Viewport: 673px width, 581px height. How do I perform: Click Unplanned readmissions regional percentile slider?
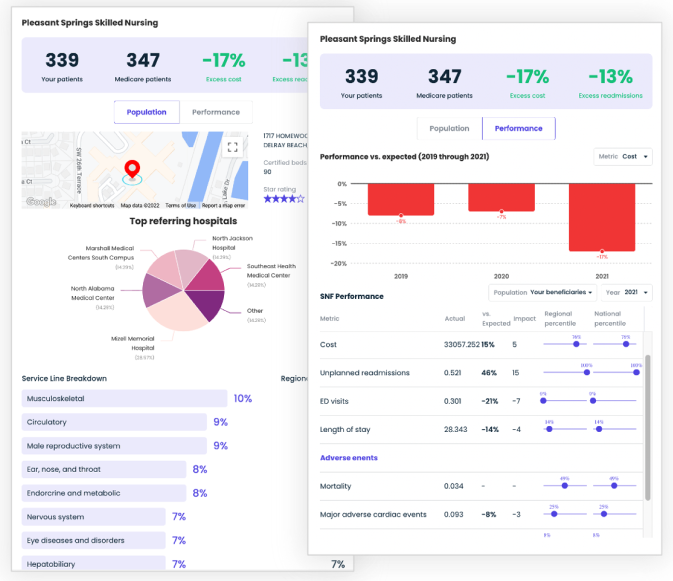pyautogui.click(x=565, y=372)
